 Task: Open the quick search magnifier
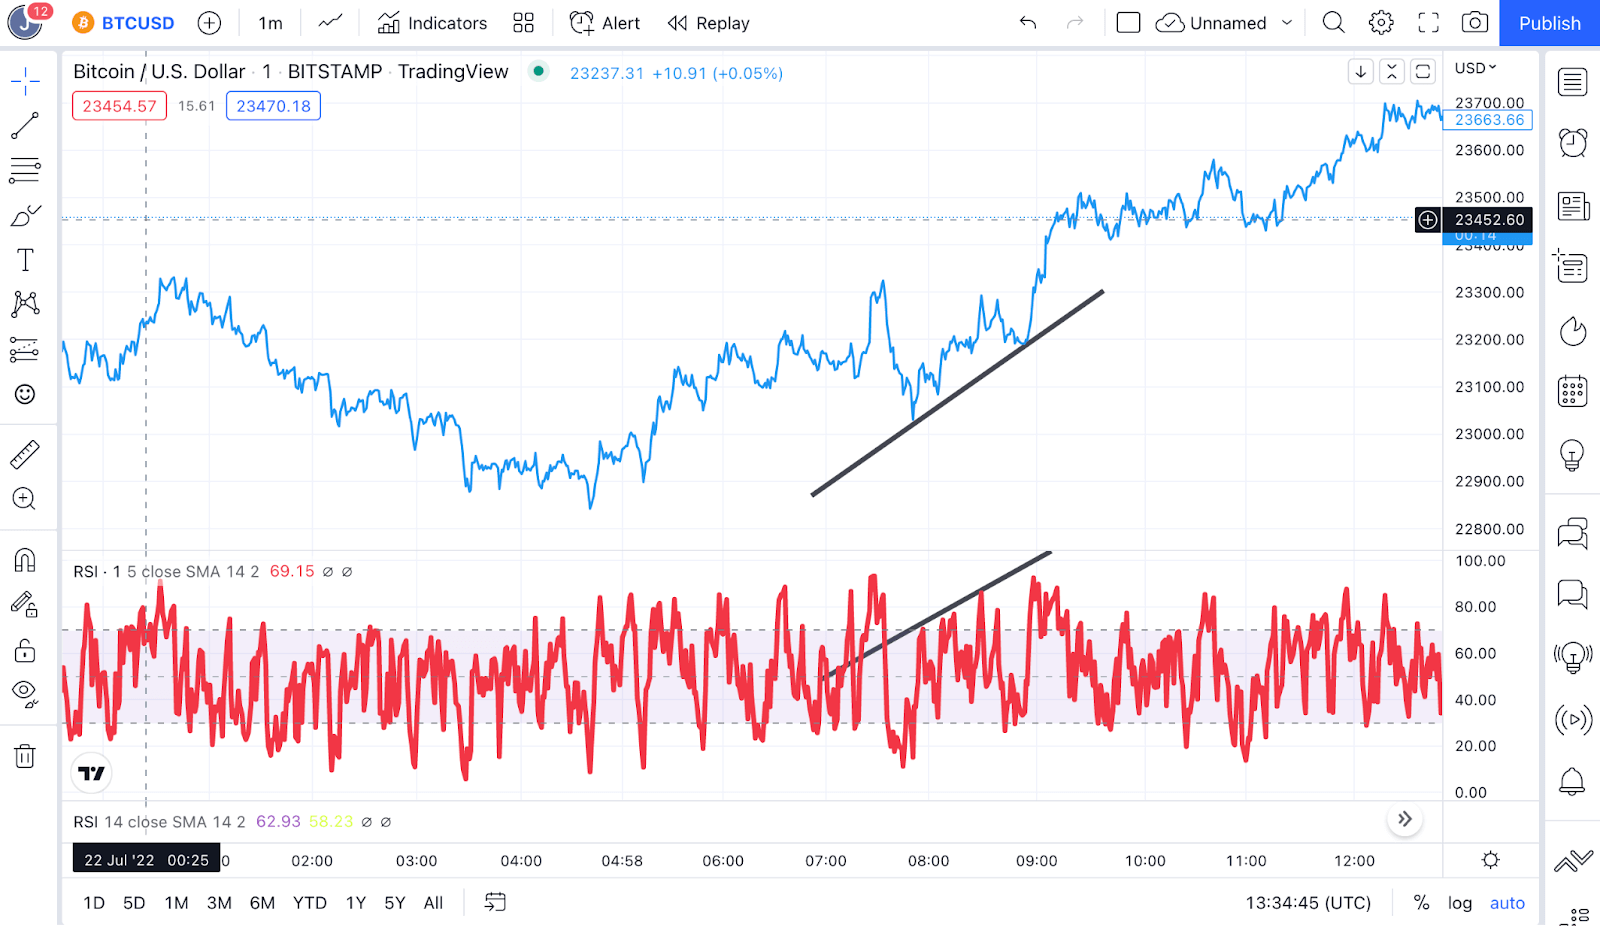click(x=1333, y=23)
